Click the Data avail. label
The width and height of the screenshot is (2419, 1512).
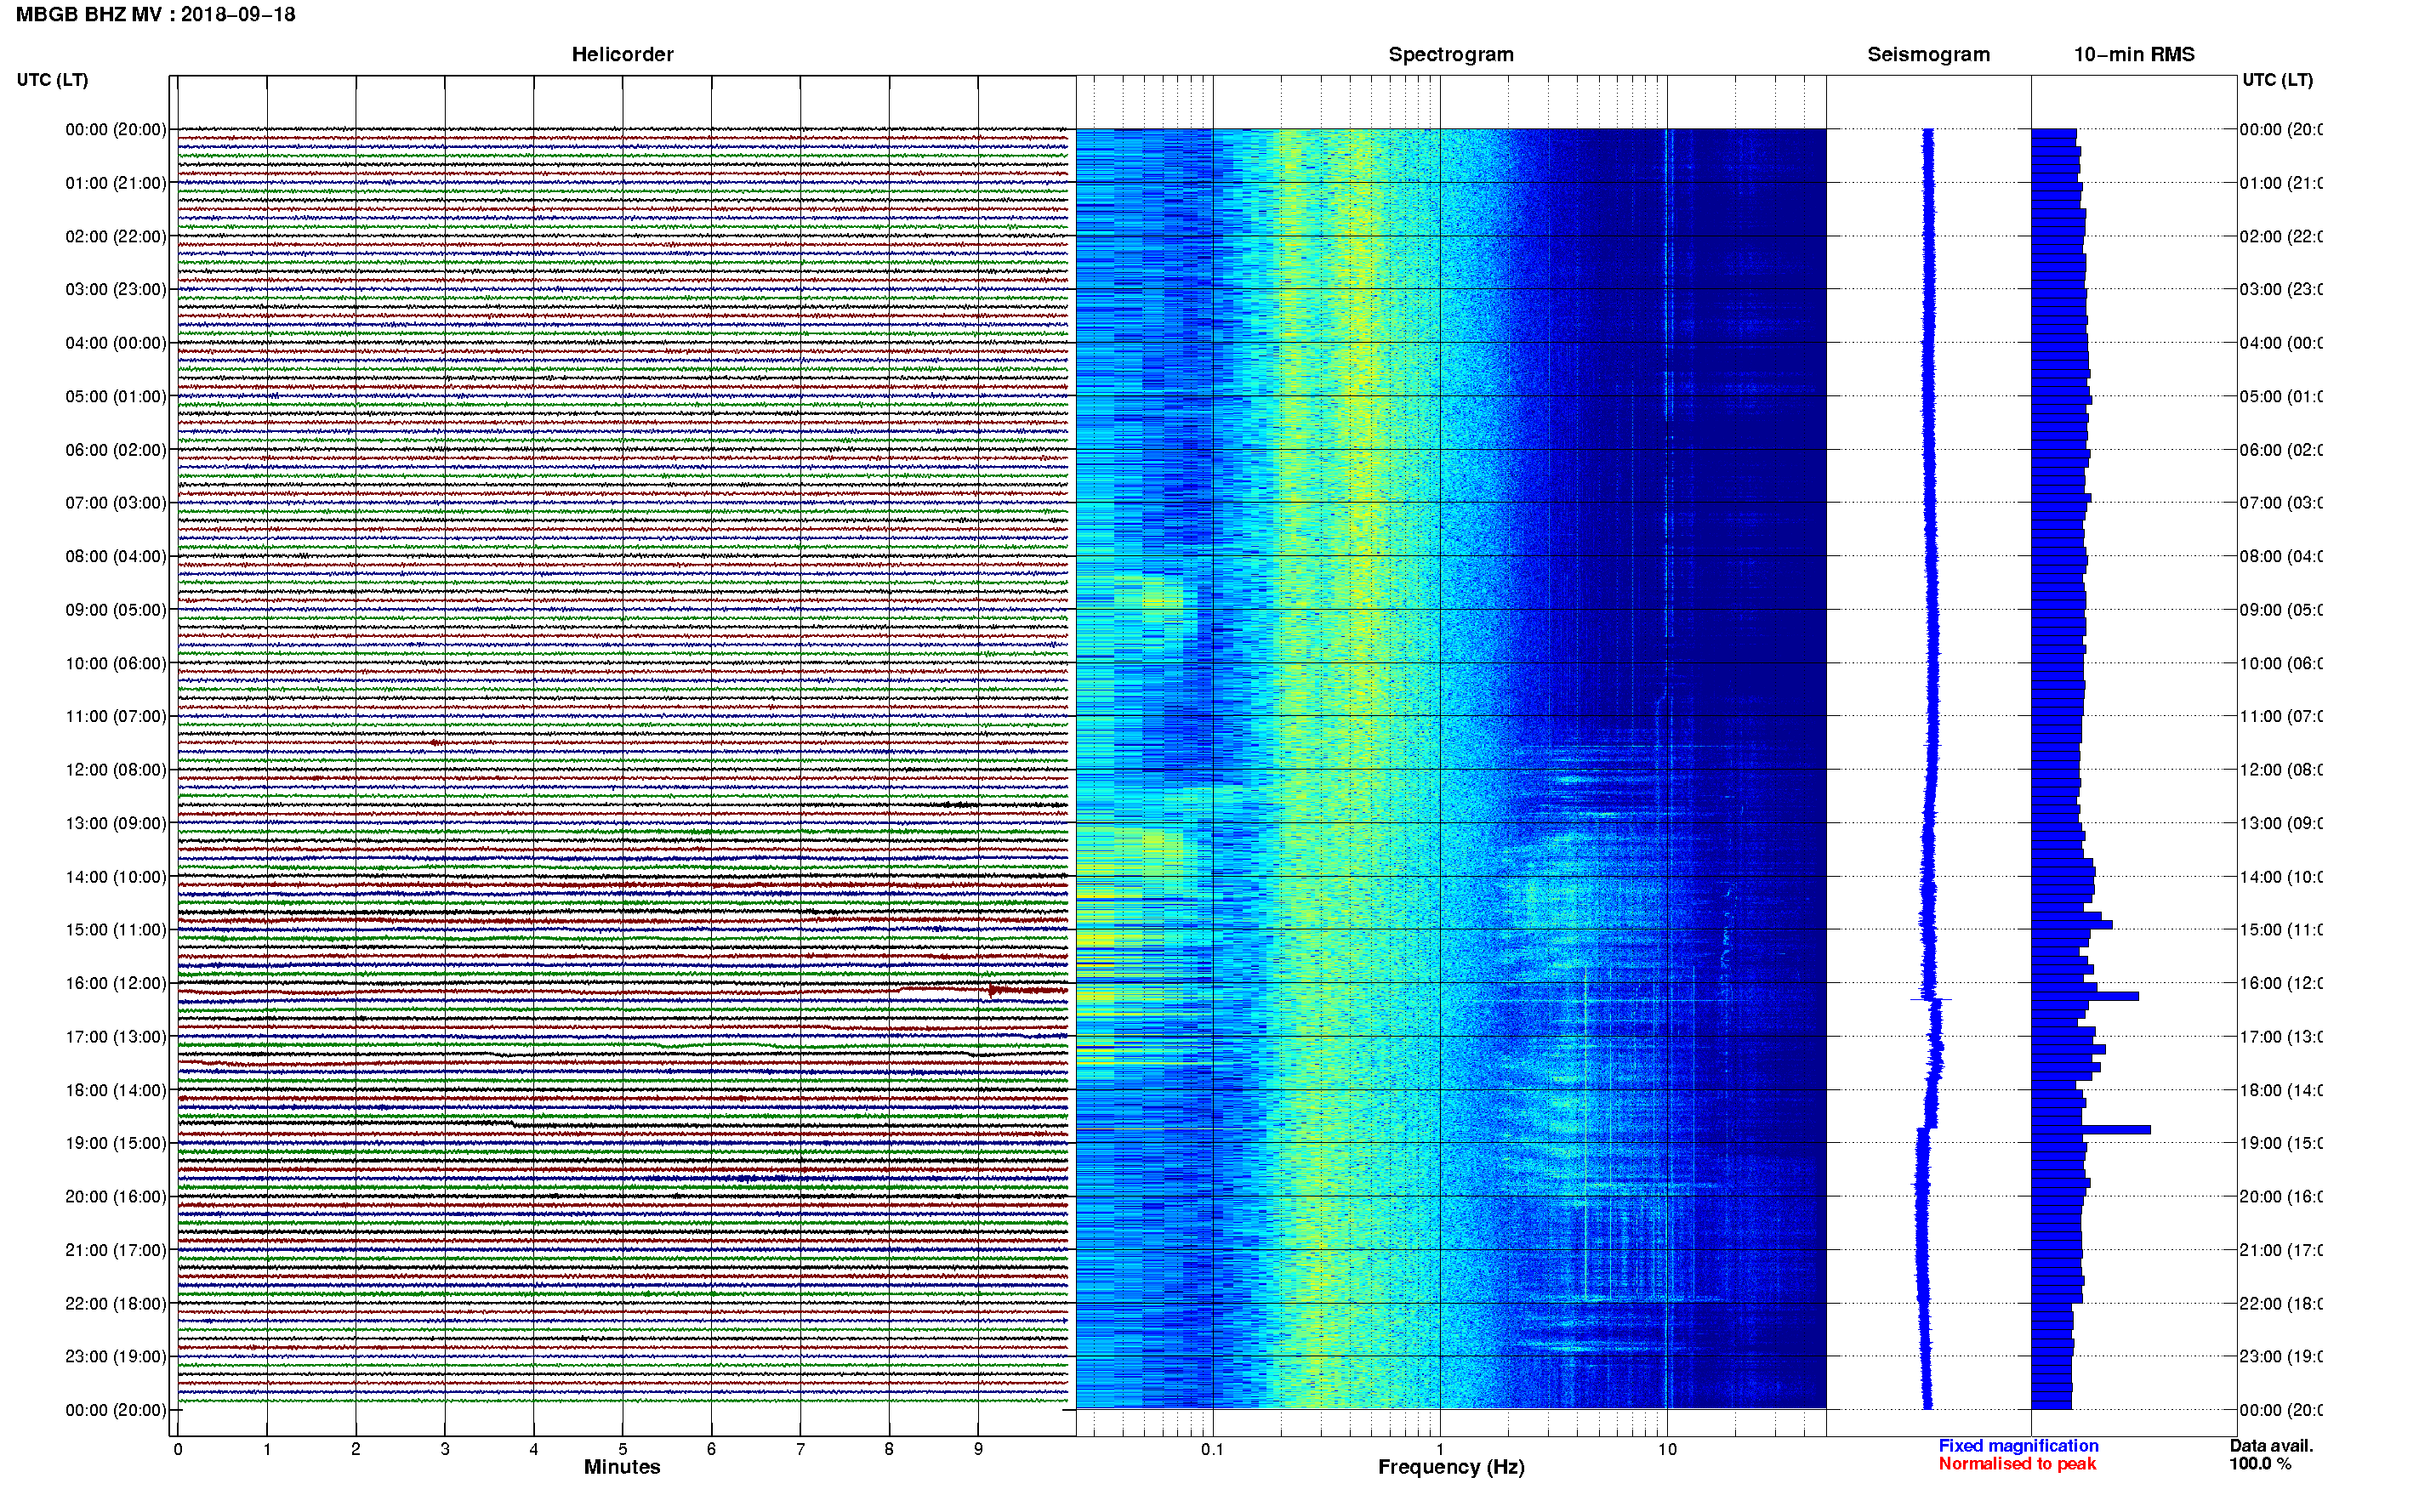tap(2271, 1446)
